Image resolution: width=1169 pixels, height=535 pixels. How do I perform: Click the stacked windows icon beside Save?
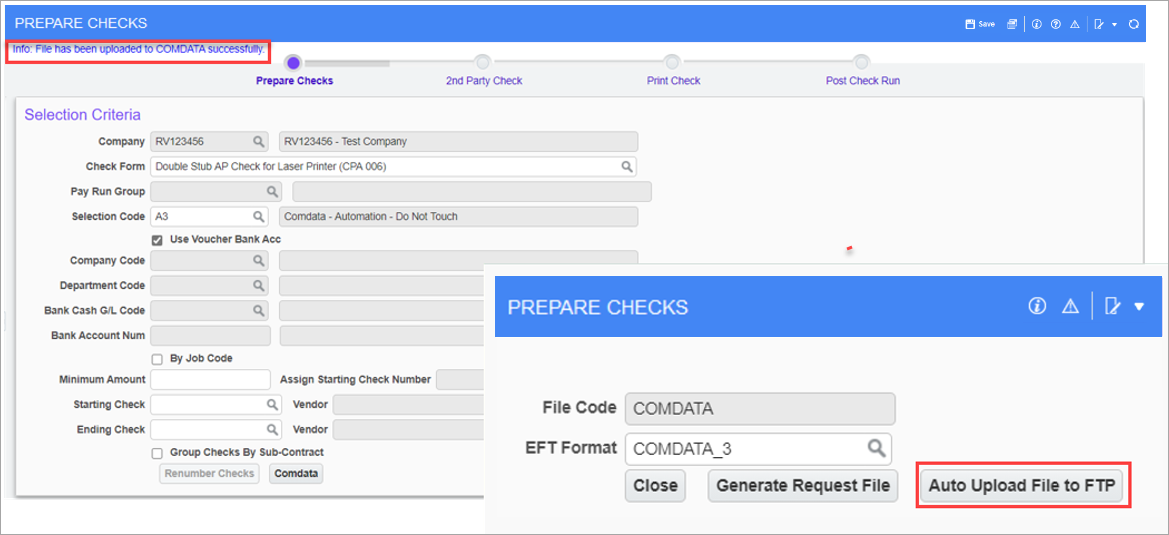pyautogui.click(x=1012, y=24)
